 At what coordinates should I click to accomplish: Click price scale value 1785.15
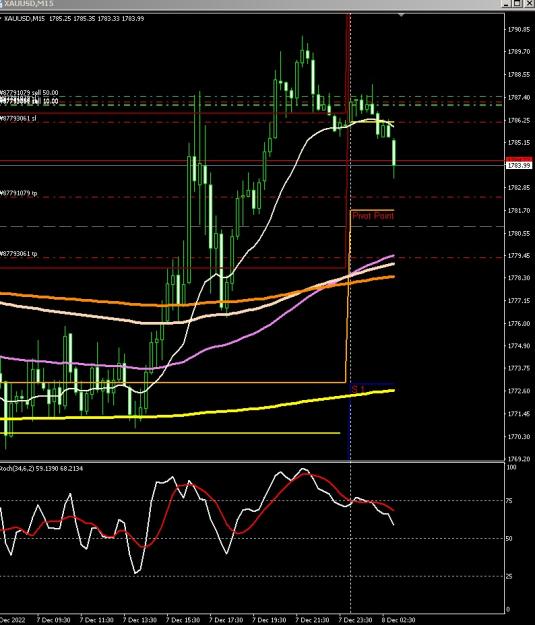pyautogui.click(x=519, y=142)
